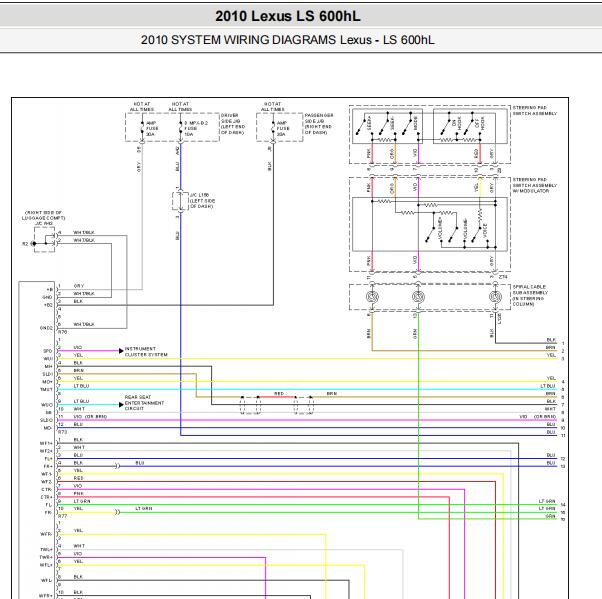Select the 'R76' connector label
This screenshot has width=602, height=599.
coord(63,332)
